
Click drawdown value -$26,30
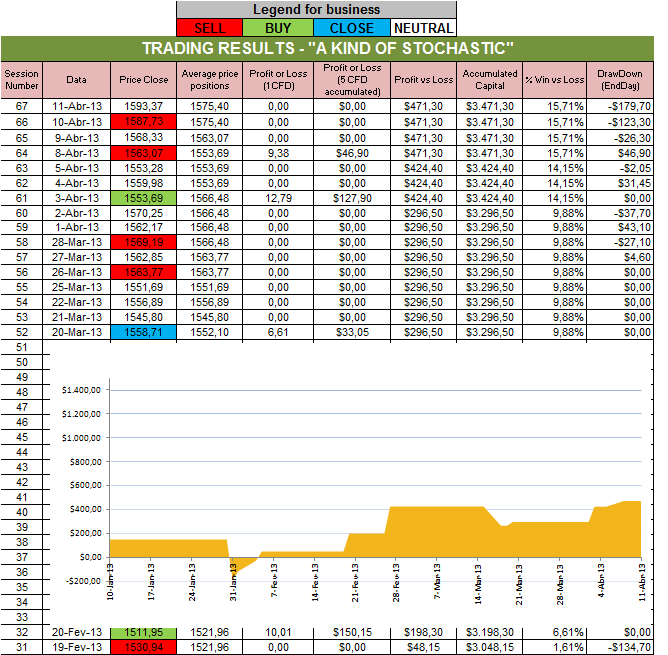point(620,138)
